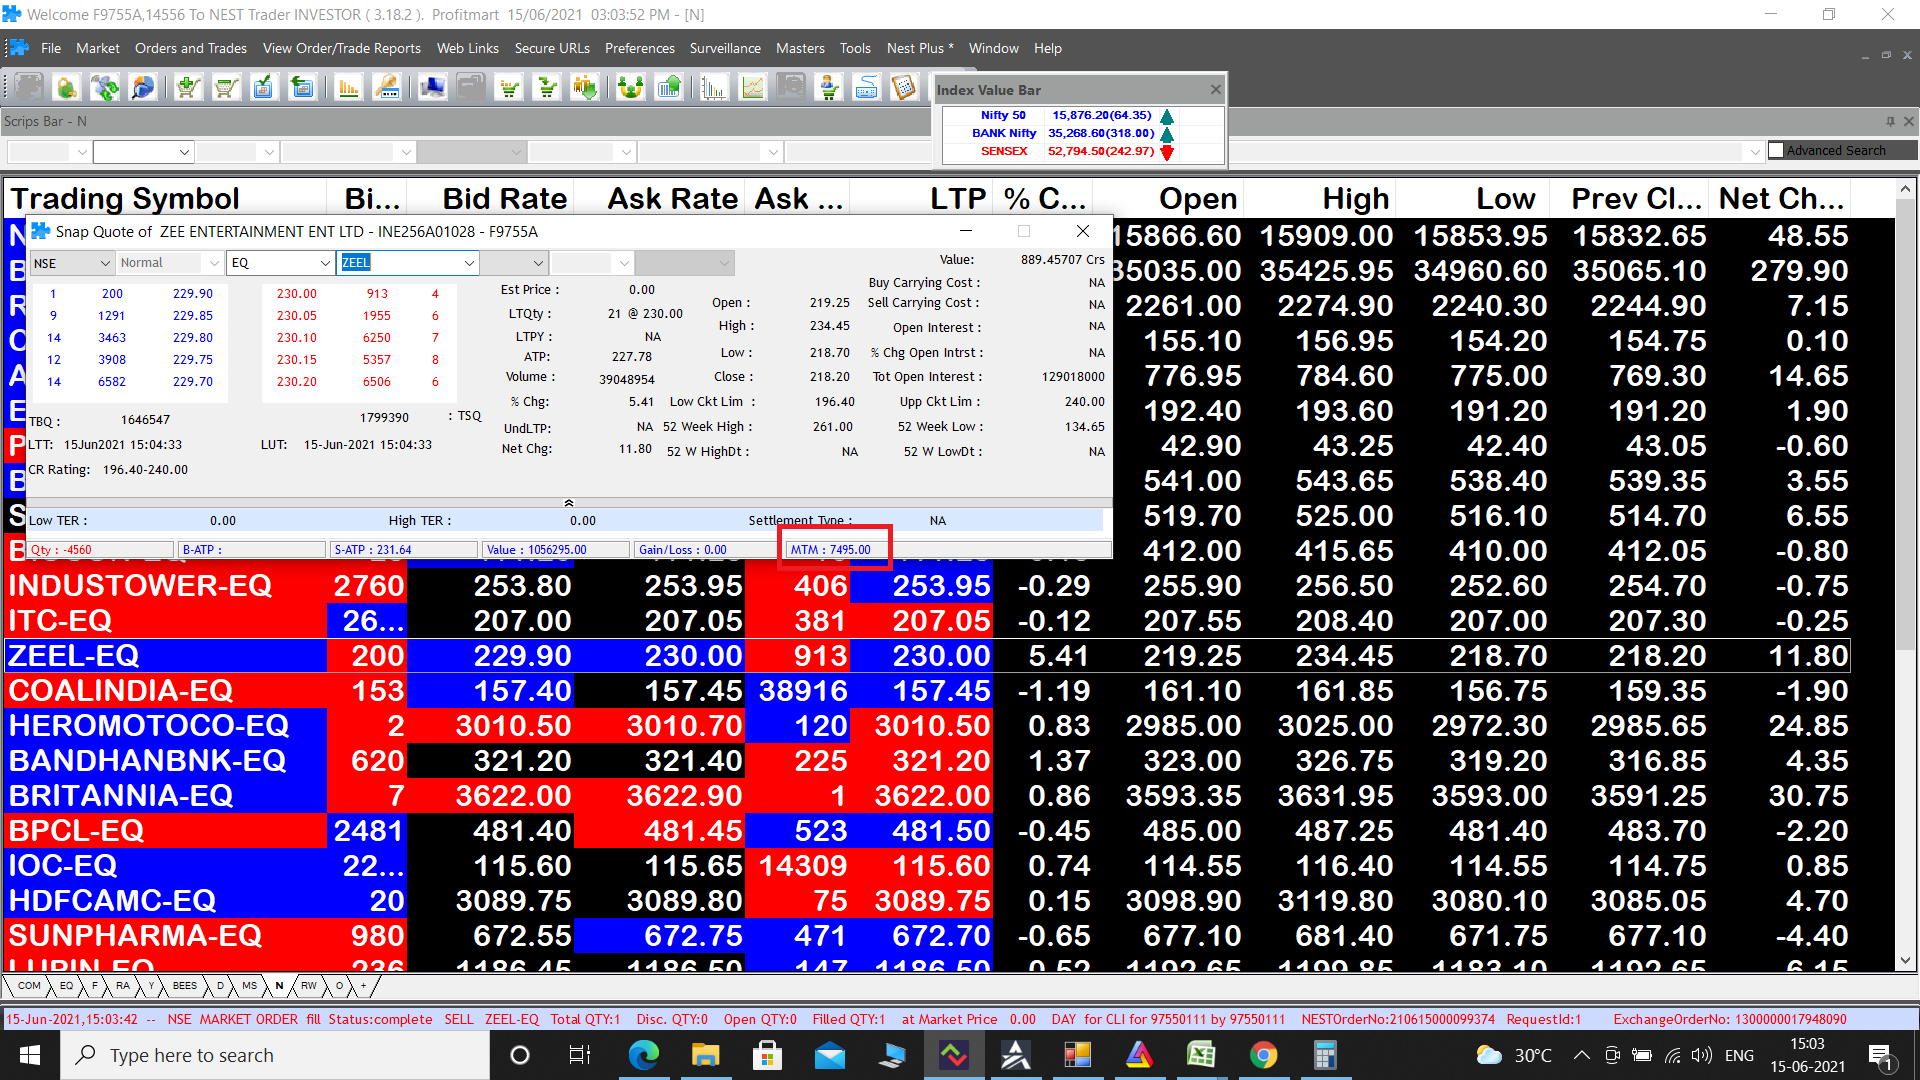The width and height of the screenshot is (1920, 1080).
Task: Click the person with cart toolbar icon
Action: 829,88
